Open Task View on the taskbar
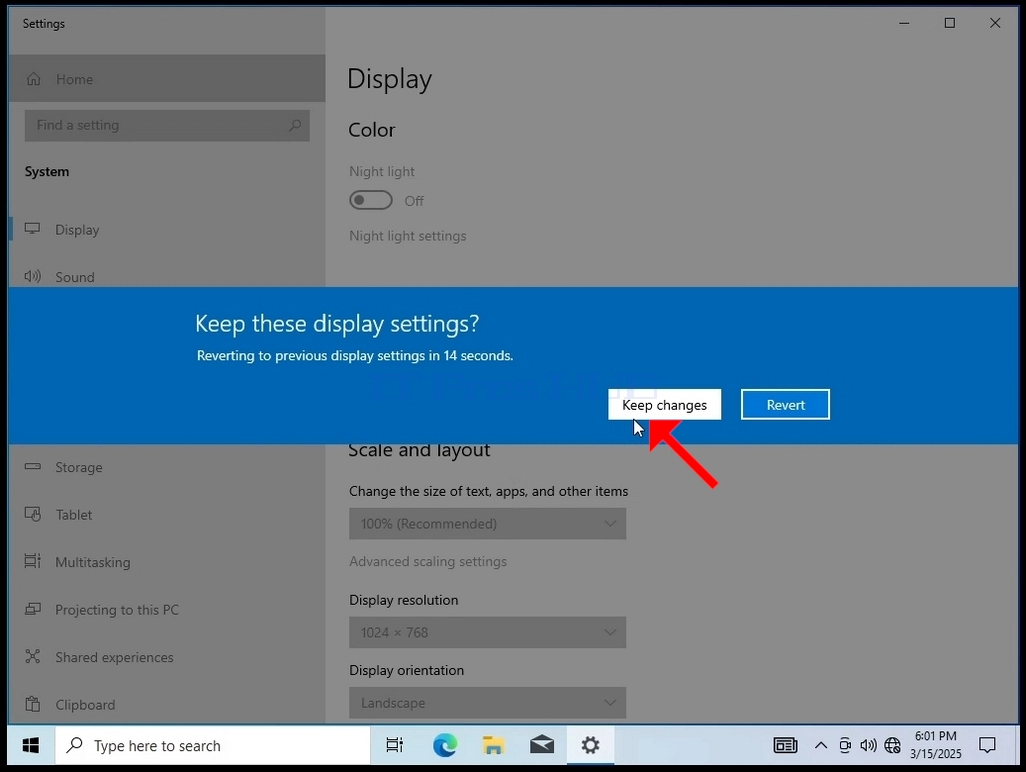 [x=394, y=745]
